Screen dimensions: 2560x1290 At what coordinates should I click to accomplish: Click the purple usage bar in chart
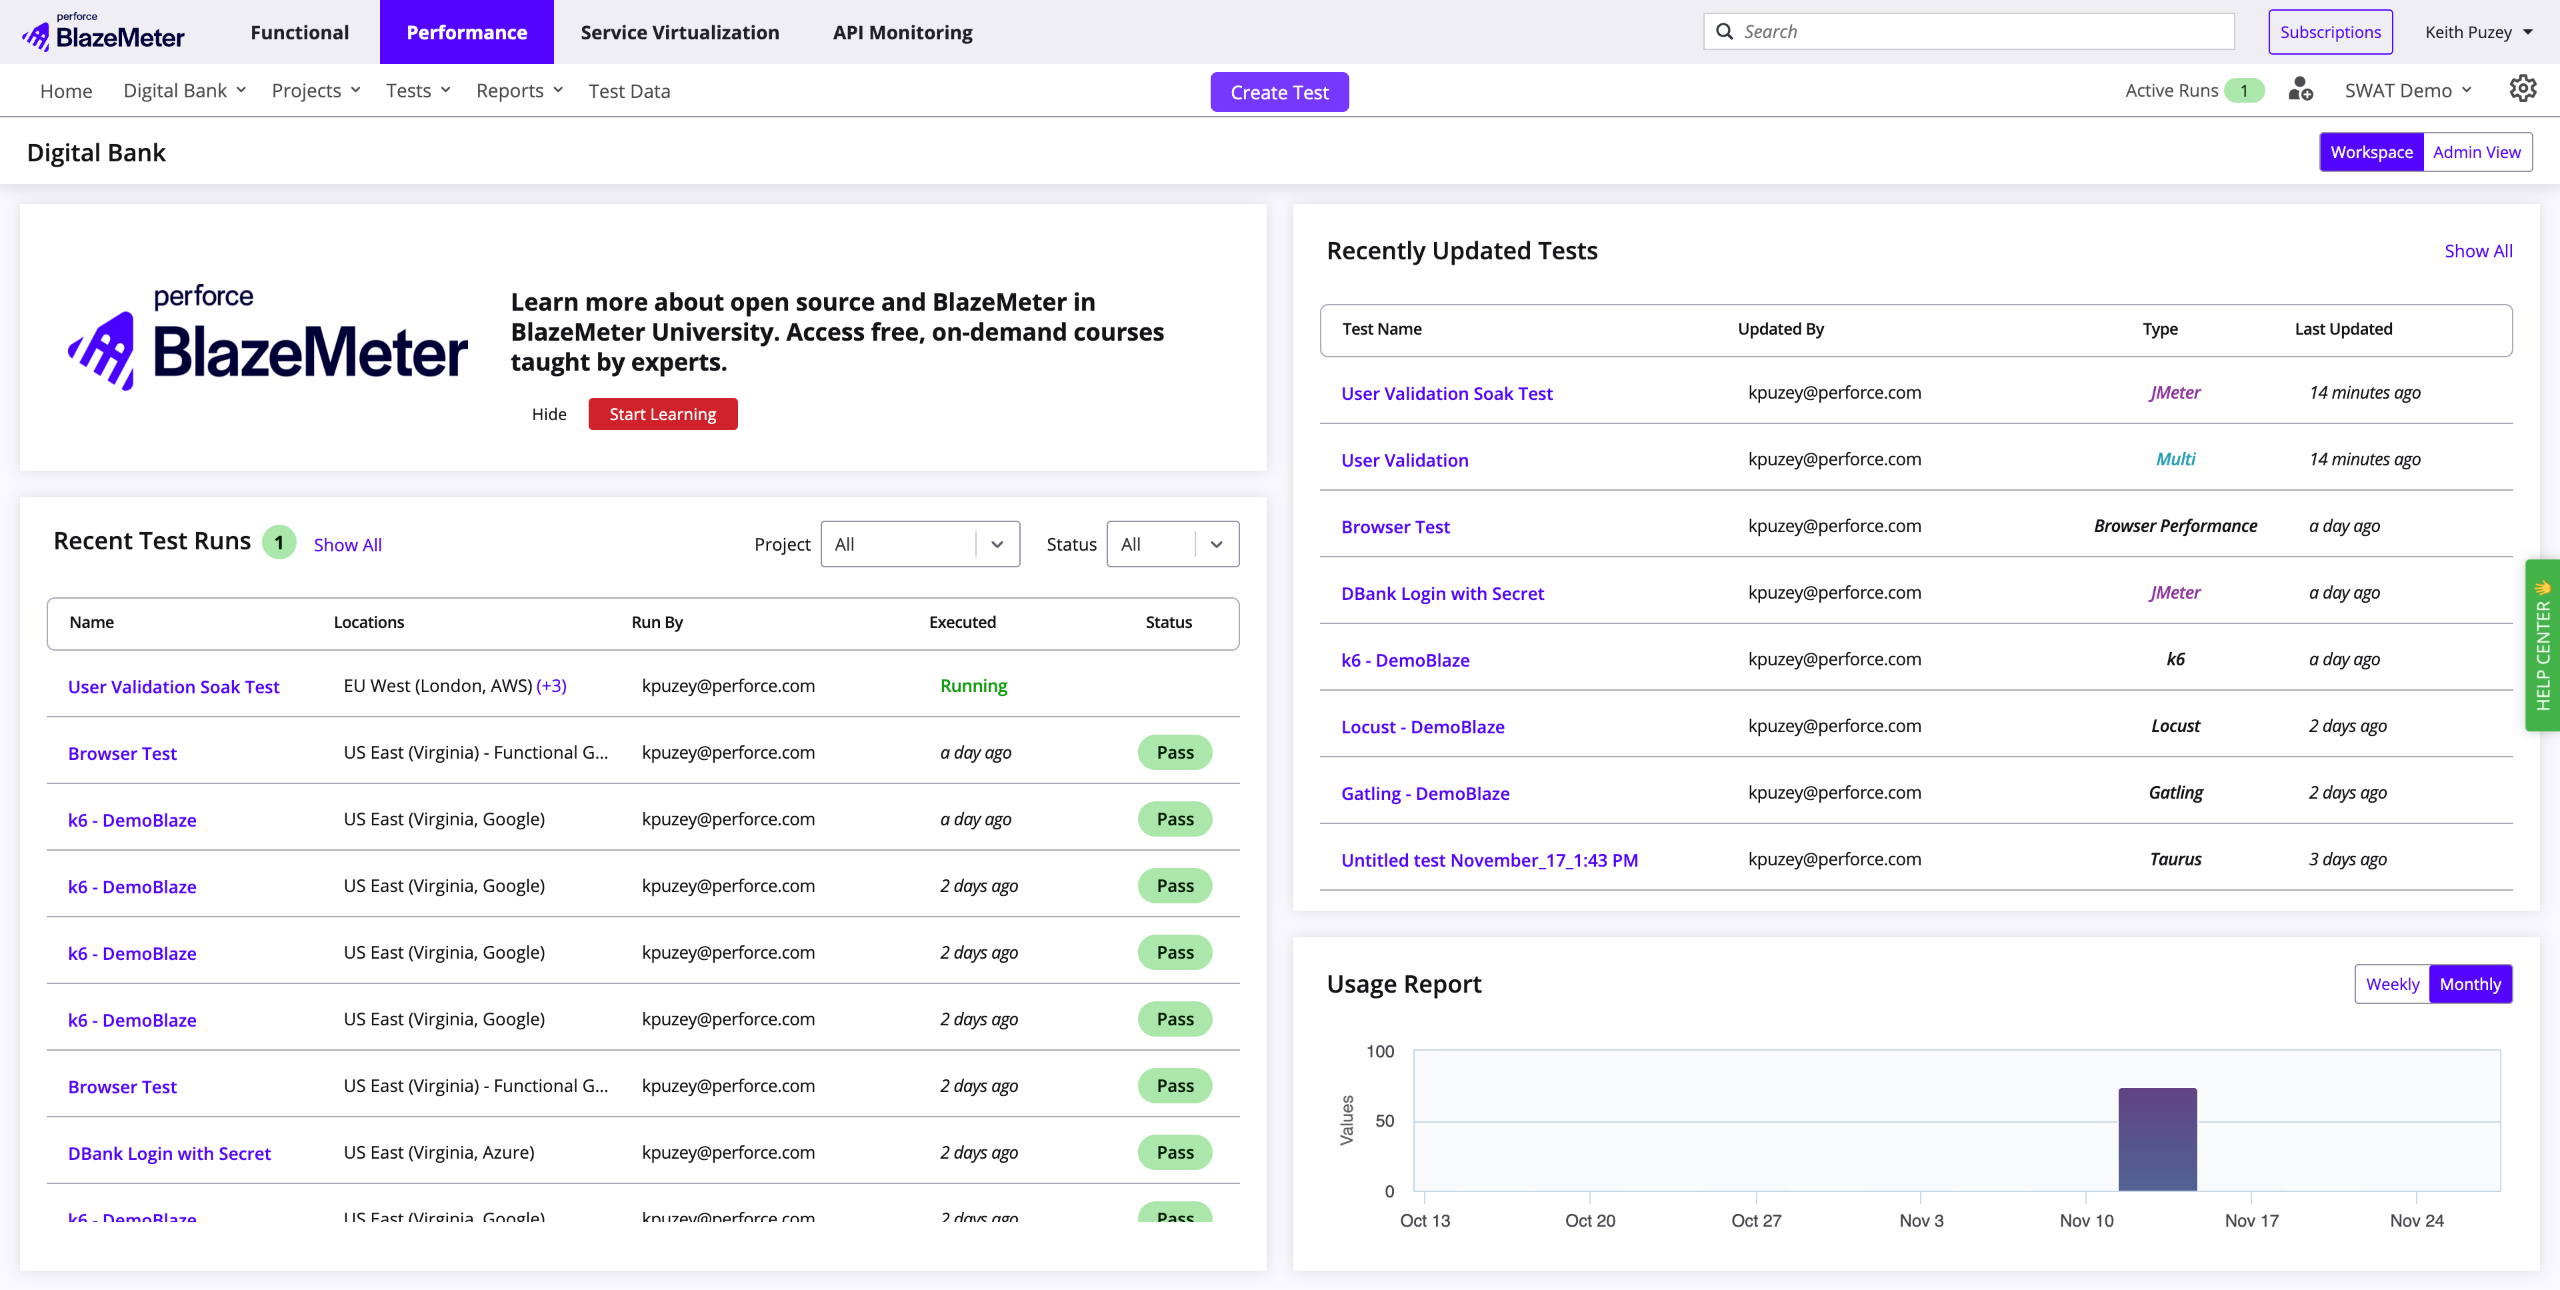point(2157,1140)
